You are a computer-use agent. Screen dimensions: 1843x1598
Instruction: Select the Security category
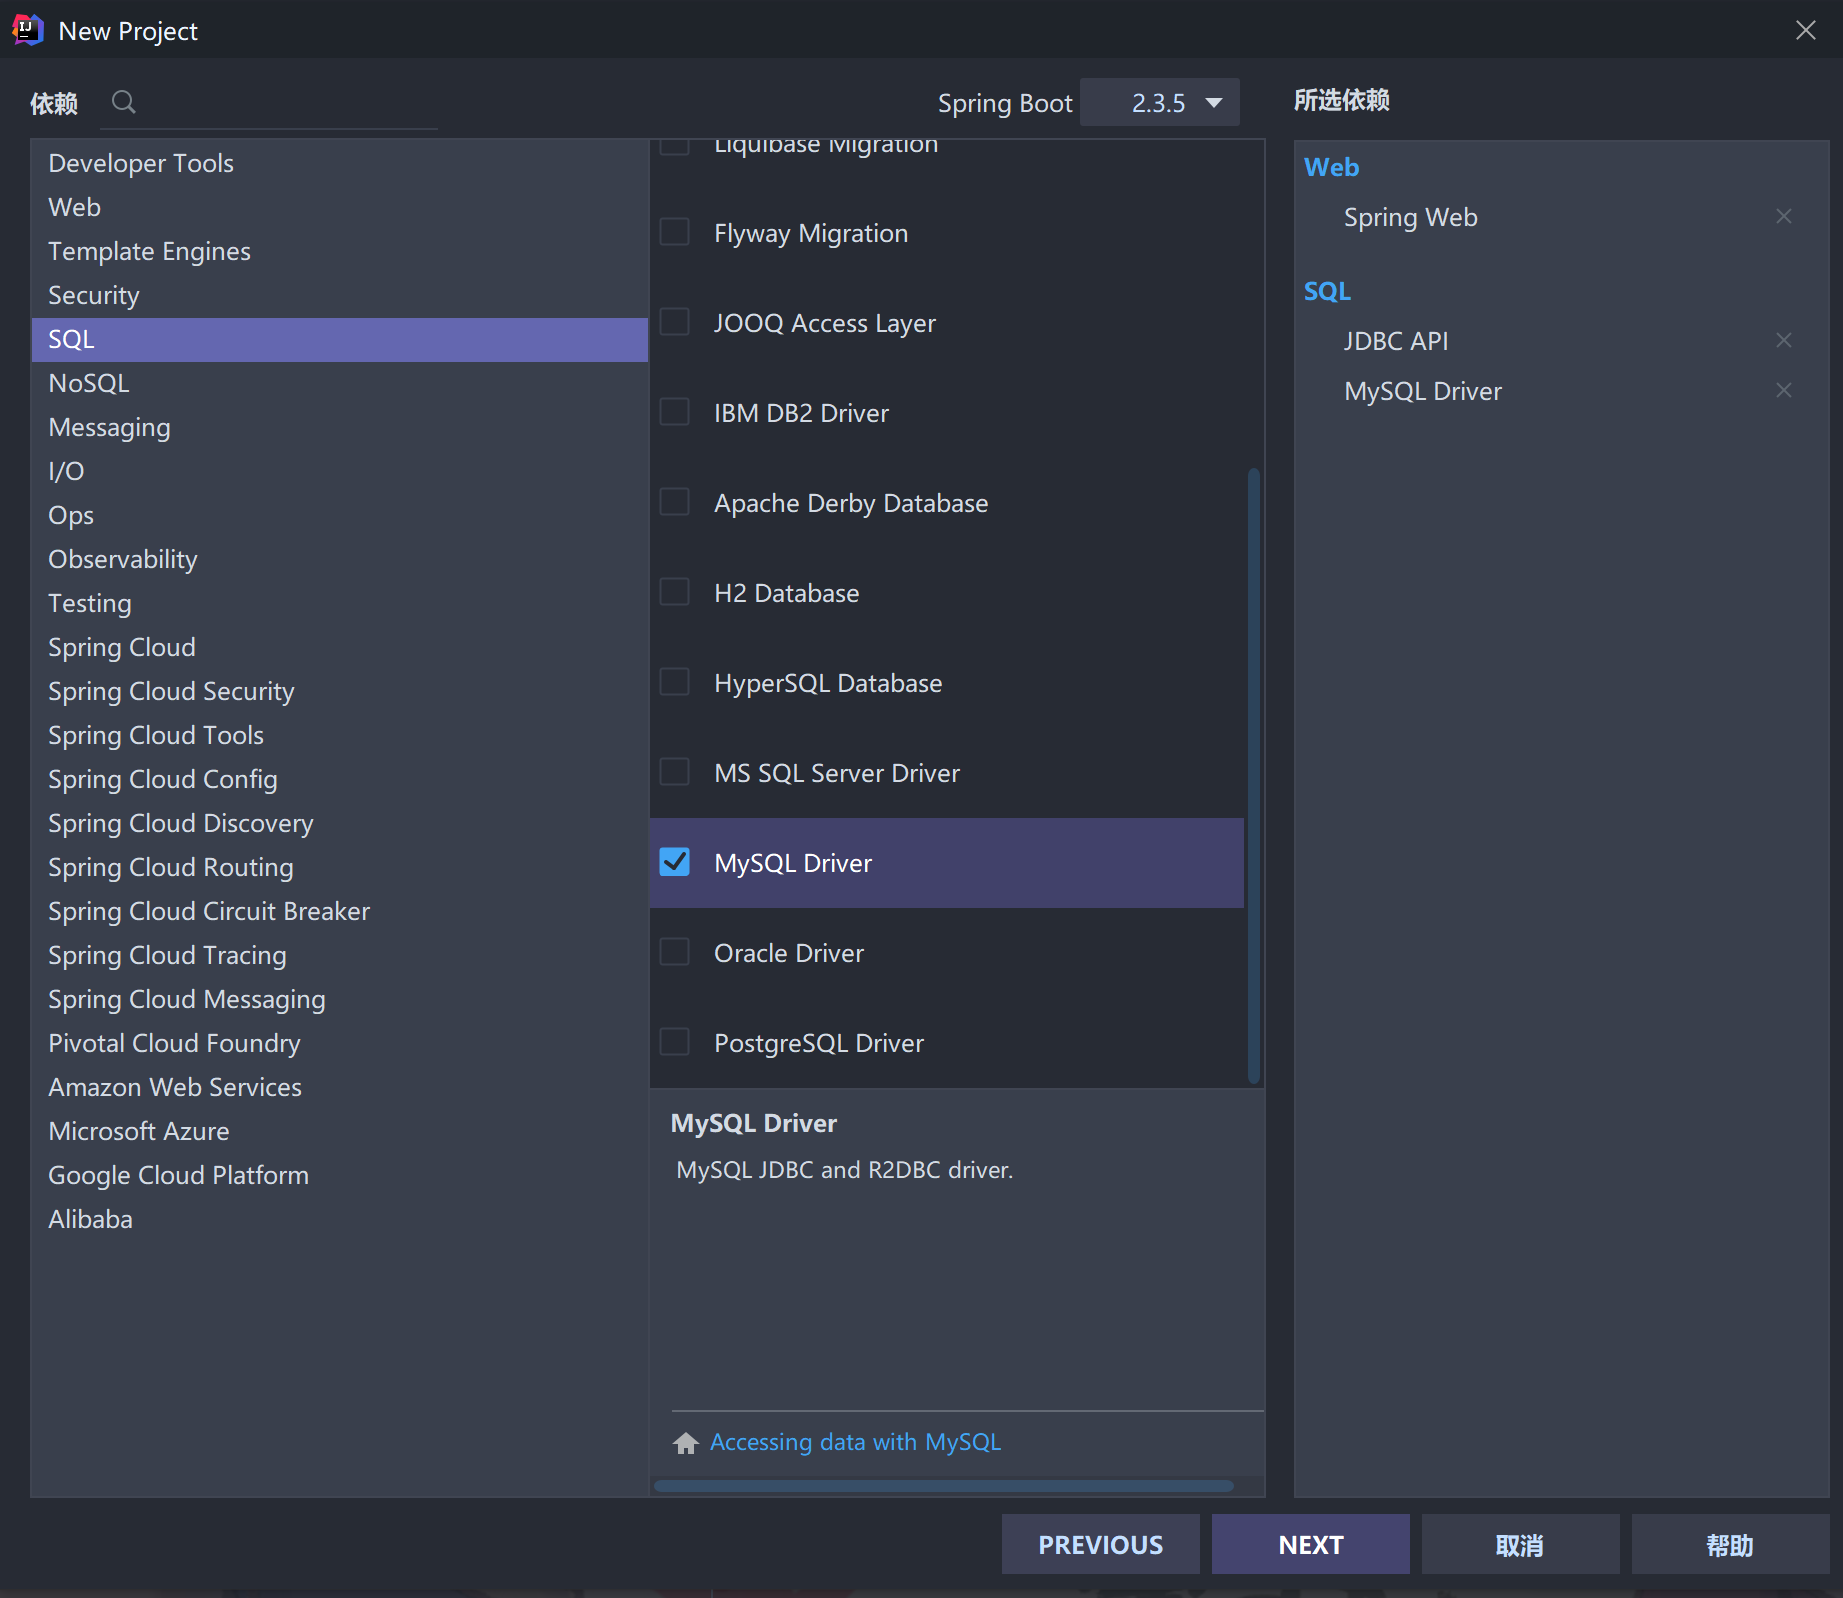click(x=340, y=295)
